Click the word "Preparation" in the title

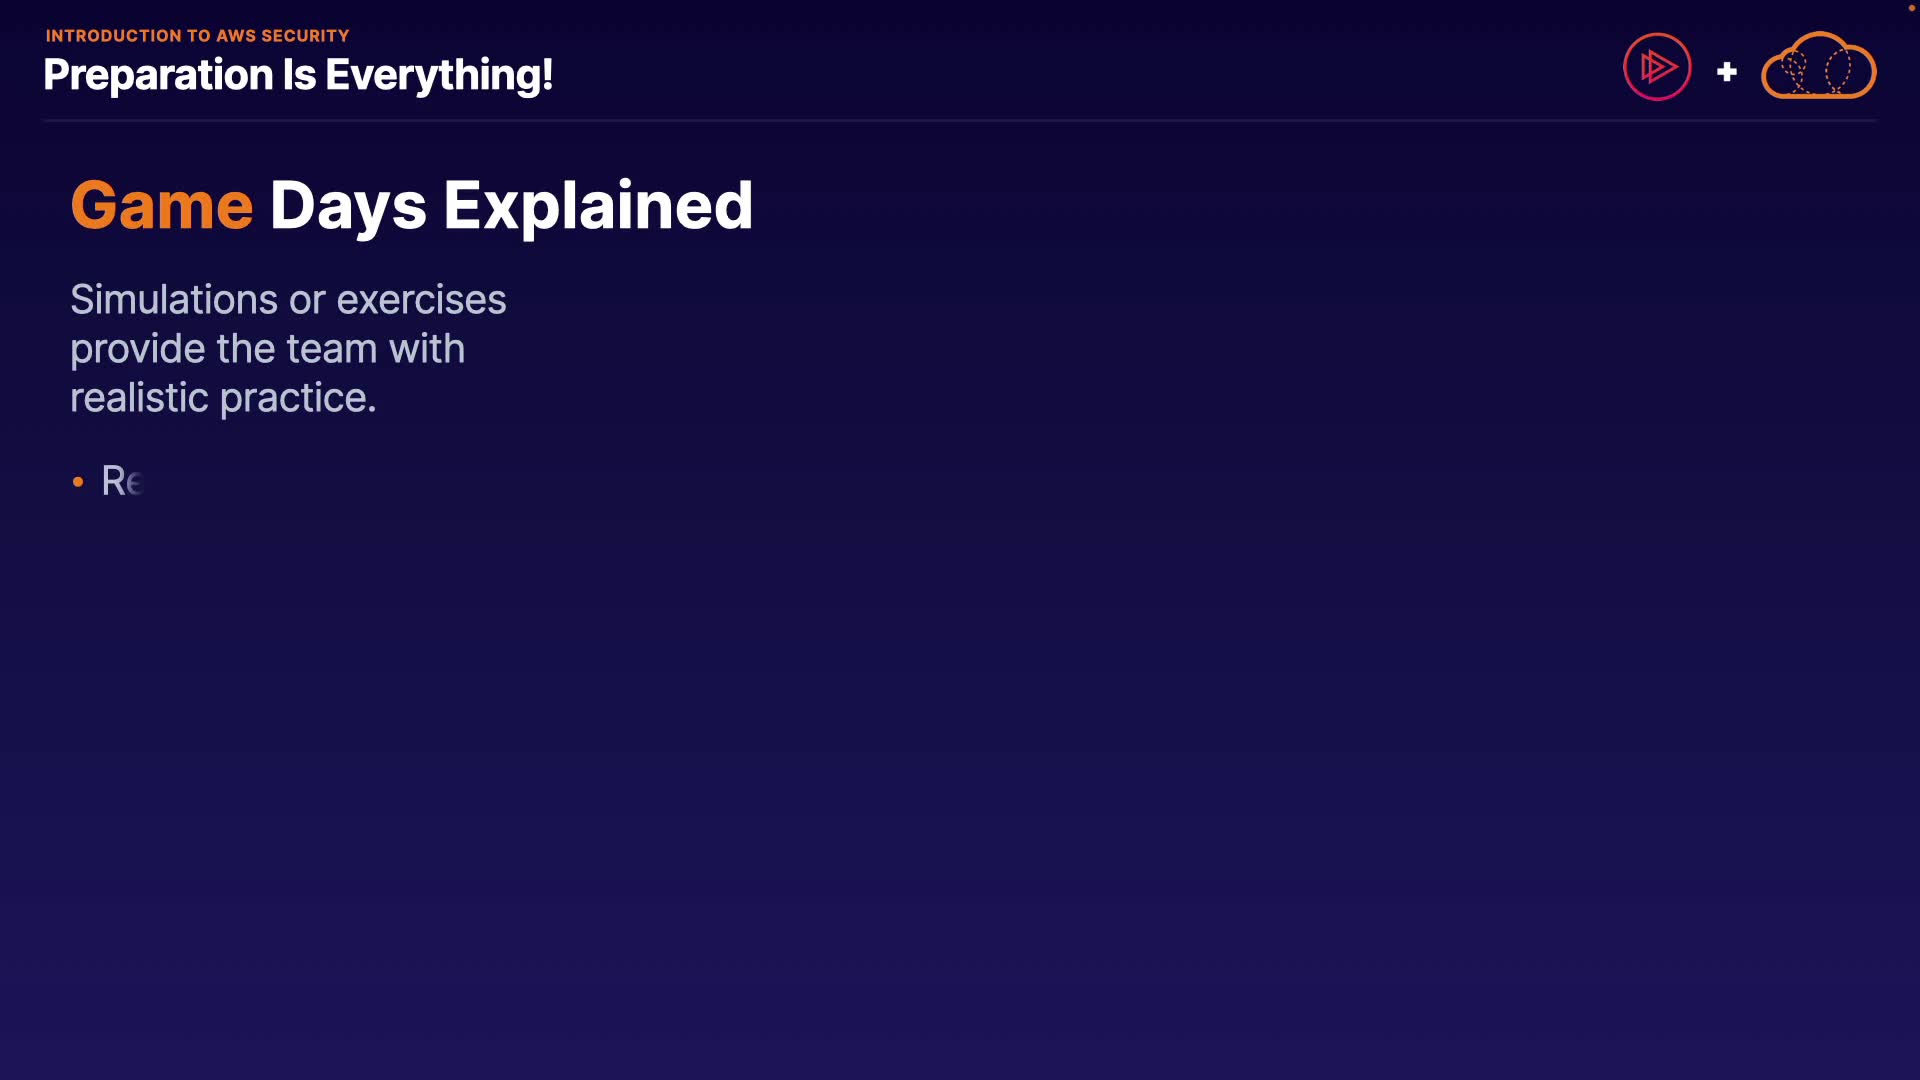[x=158, y=75]
